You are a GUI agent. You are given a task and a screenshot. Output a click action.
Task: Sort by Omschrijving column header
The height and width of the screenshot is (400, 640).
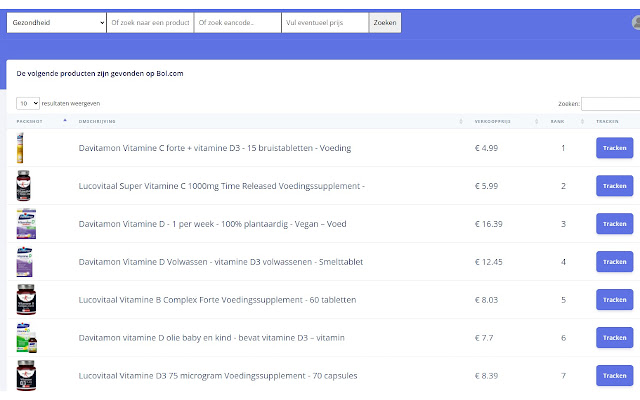pos(269,121)
